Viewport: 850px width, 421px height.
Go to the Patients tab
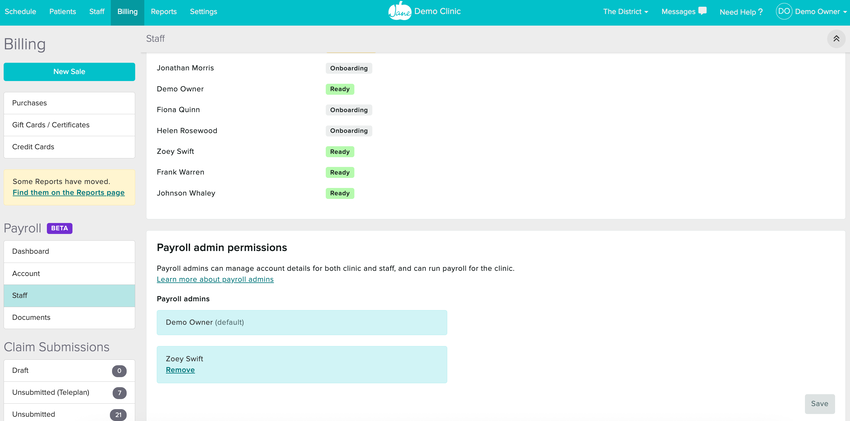(x=62, y=12)
